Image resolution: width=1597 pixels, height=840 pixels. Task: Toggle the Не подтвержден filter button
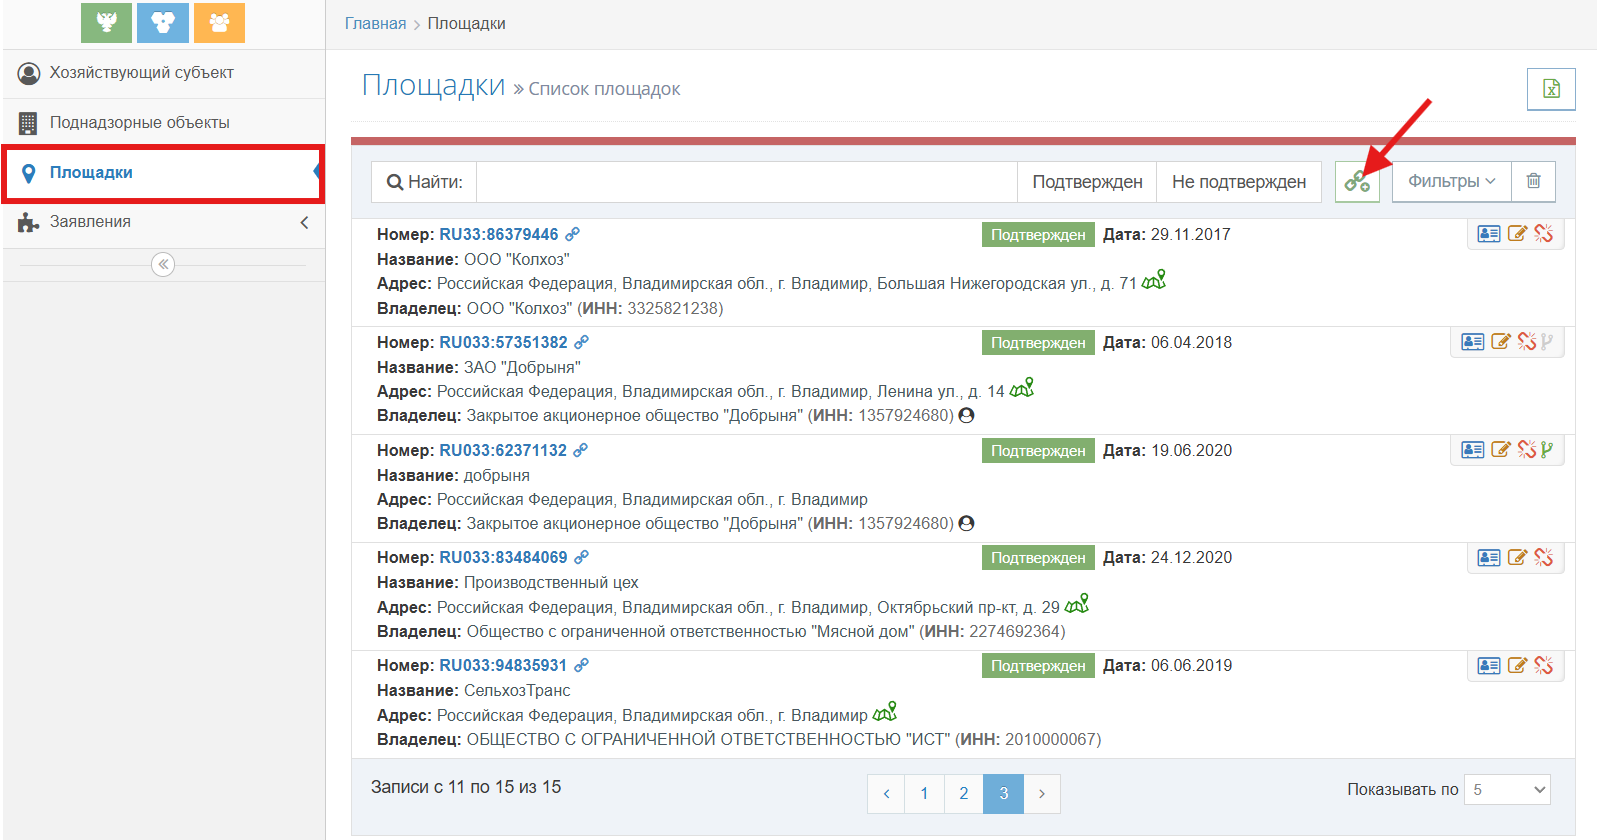tap(1238, 182)
